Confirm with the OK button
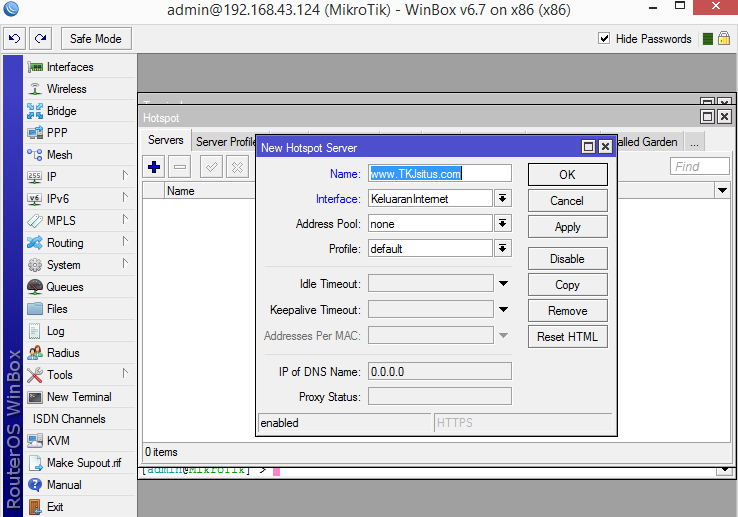Image resolution: width=738 pixels, height=517 pixels. click(x=568, y=175)
